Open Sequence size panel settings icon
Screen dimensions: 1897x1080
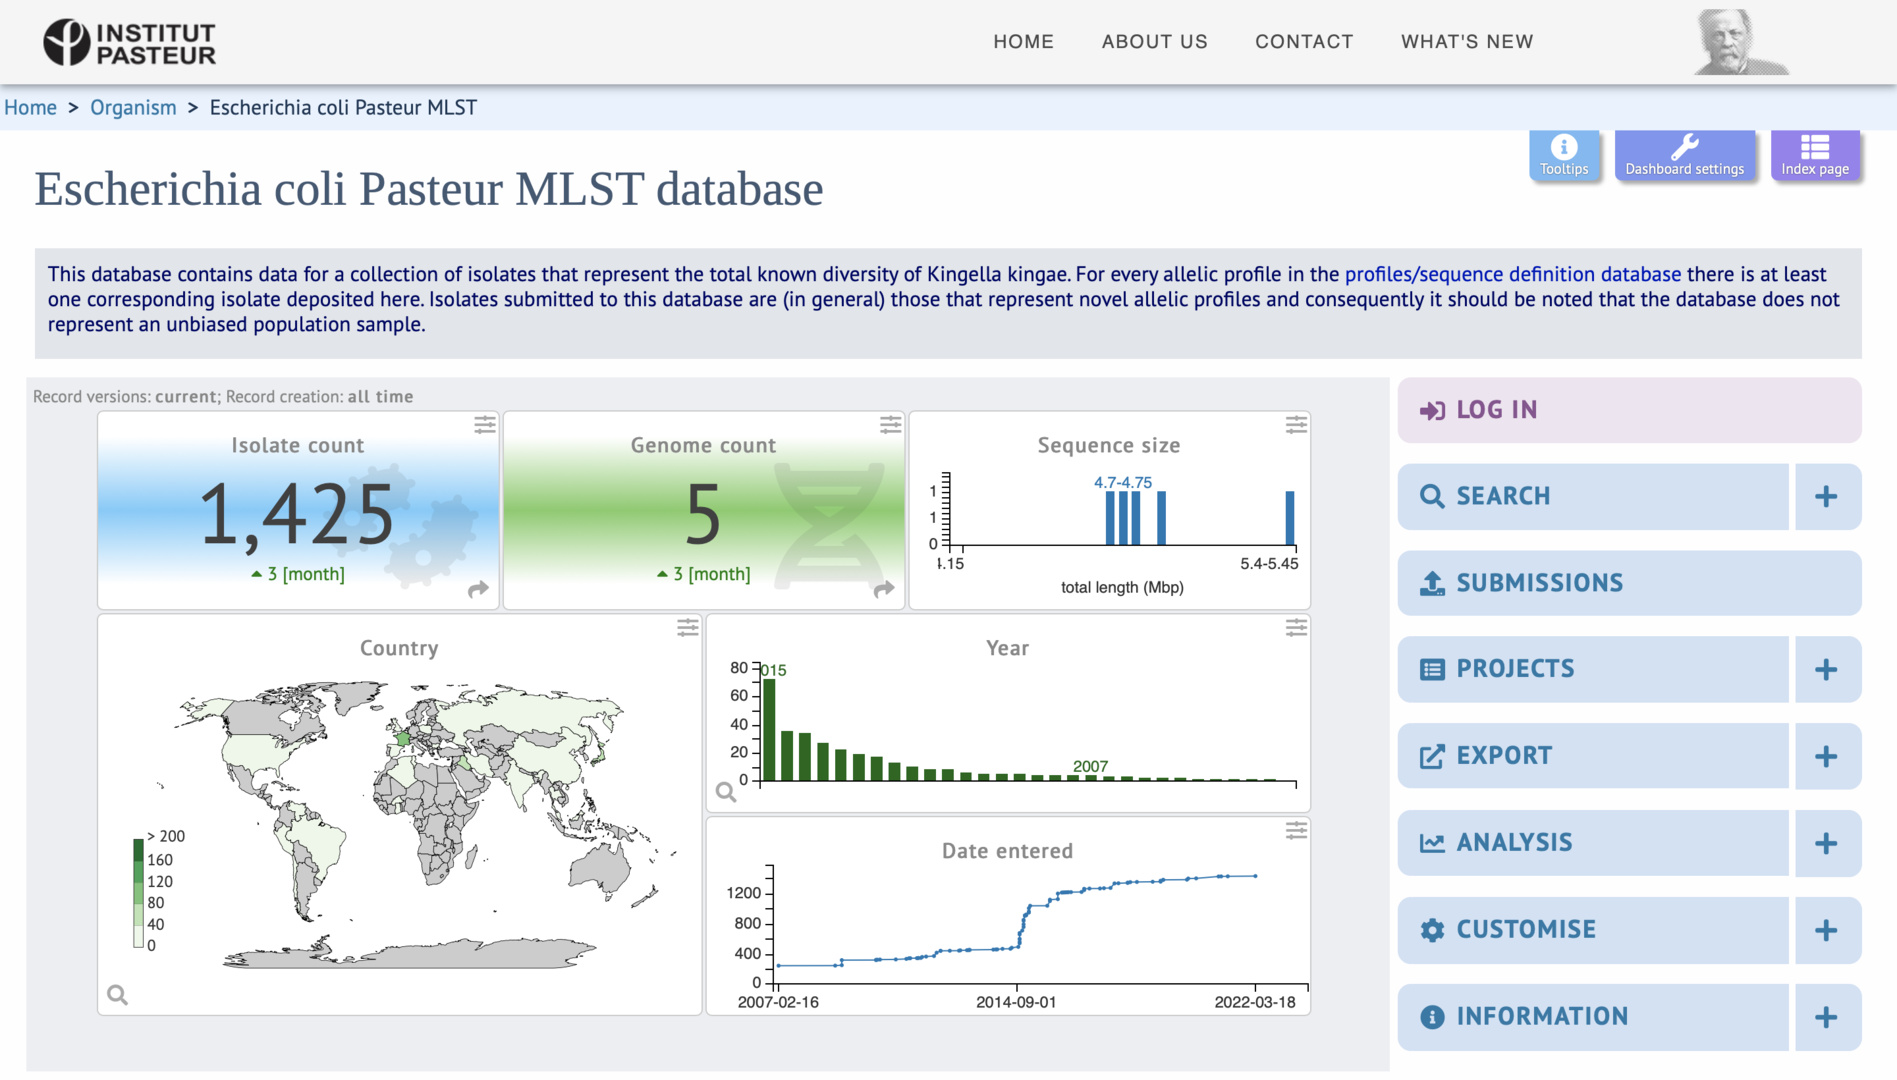[1296, 425]
